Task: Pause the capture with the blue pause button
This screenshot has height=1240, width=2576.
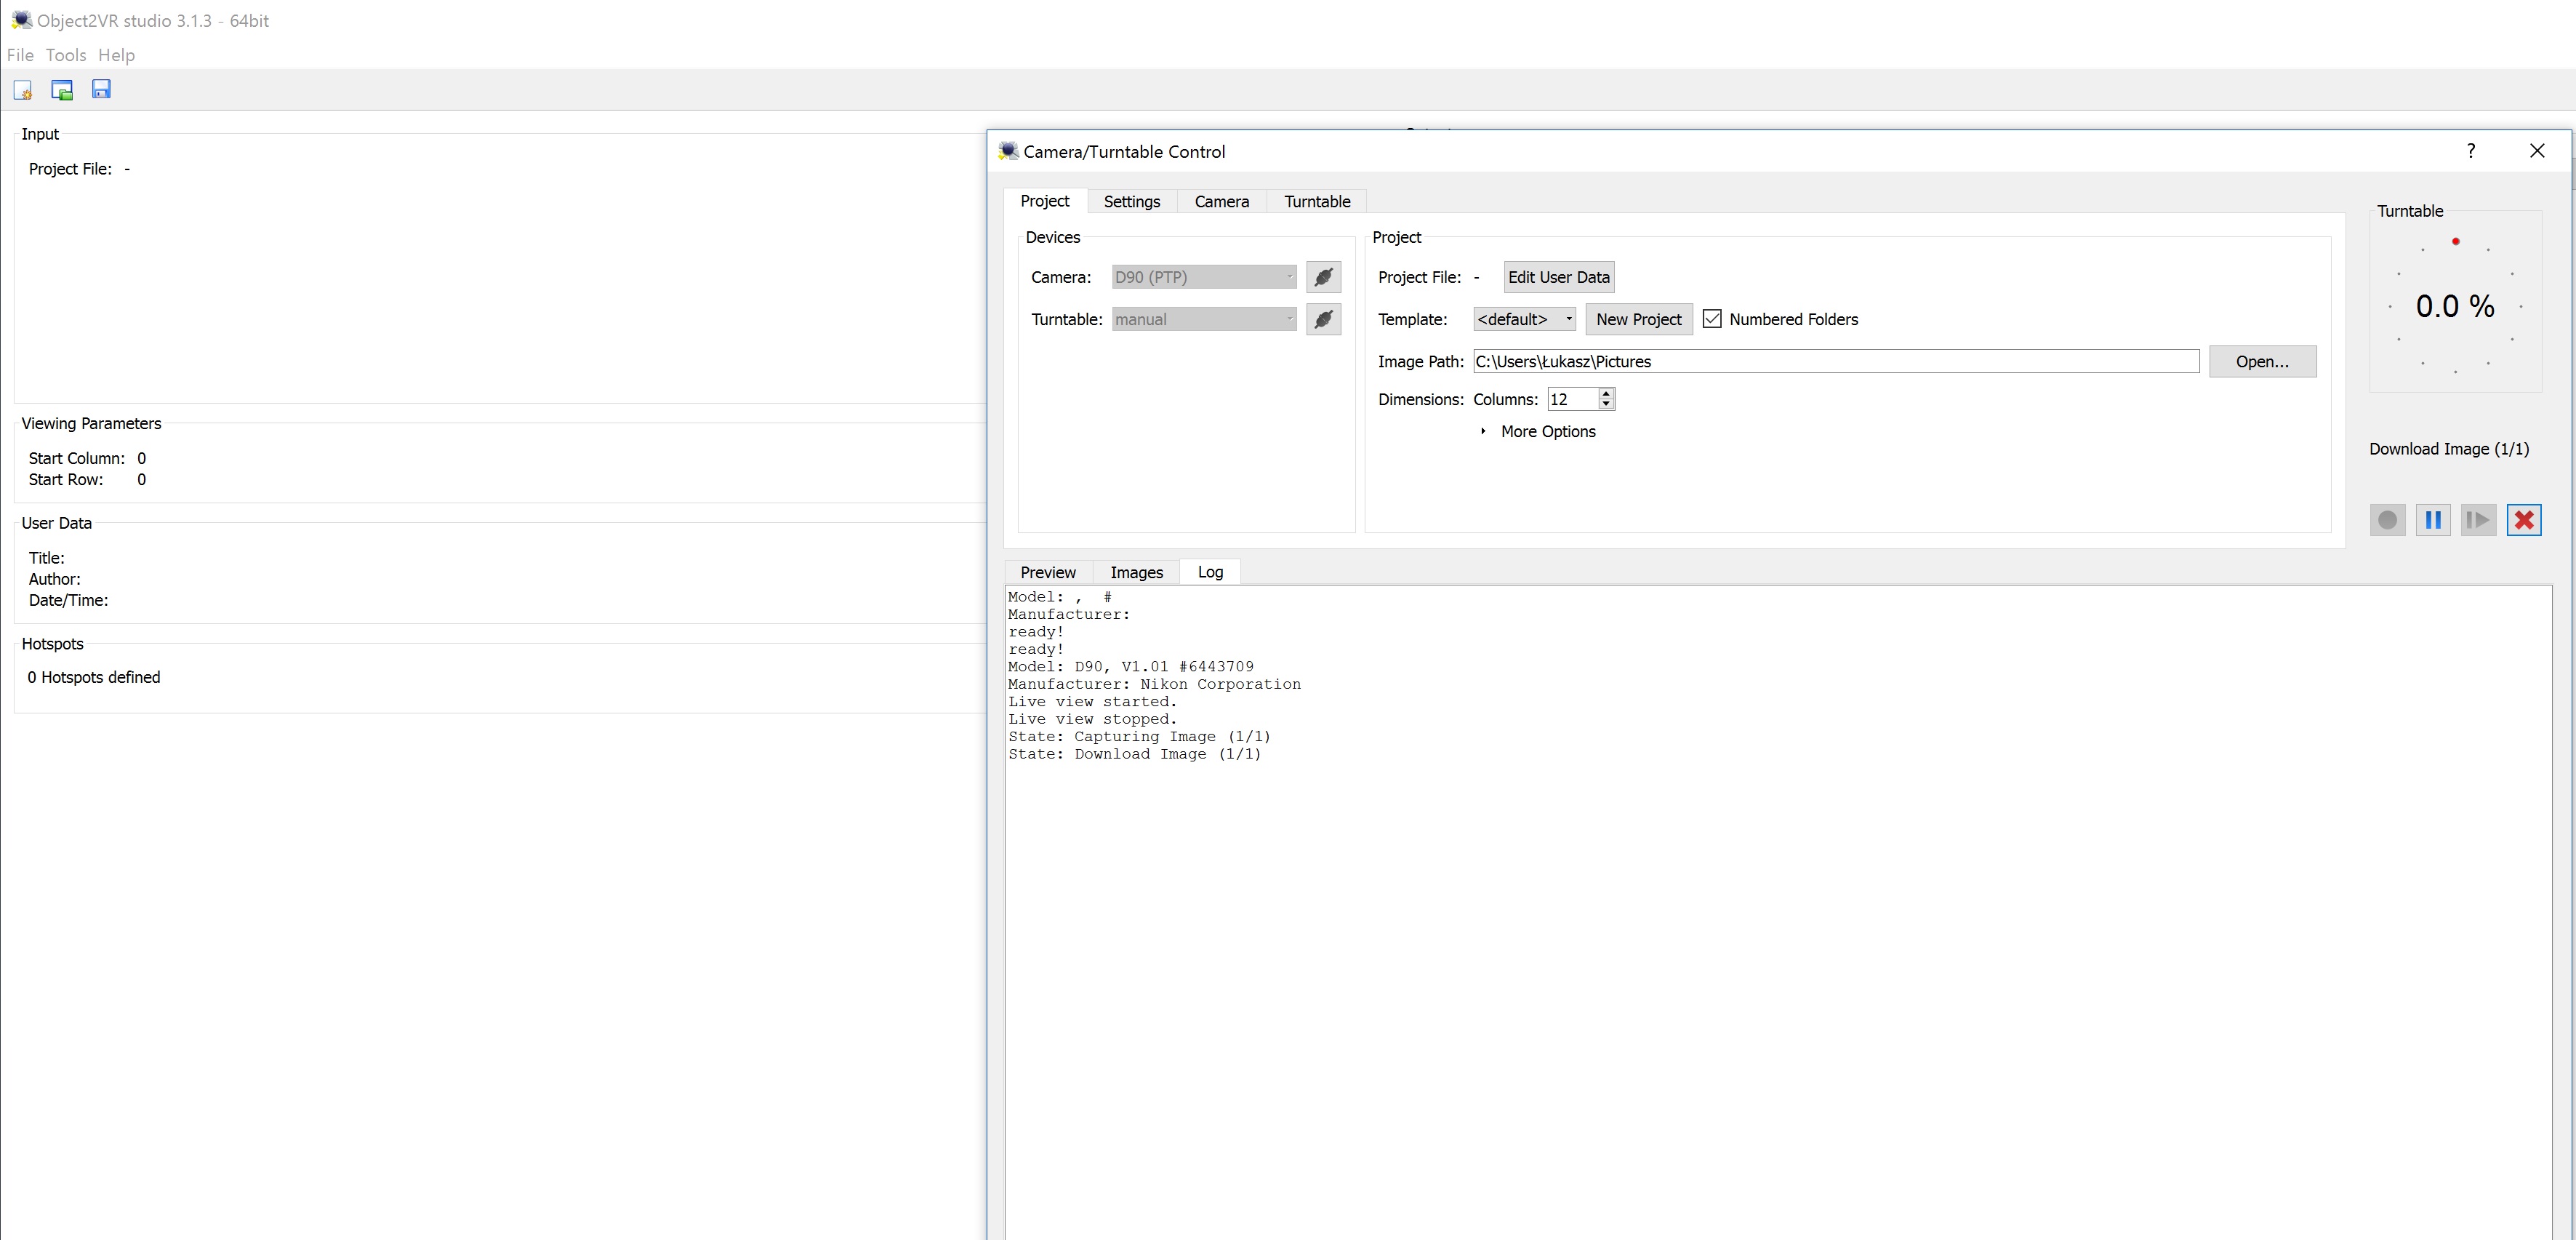Action: tap(2433, 520)
